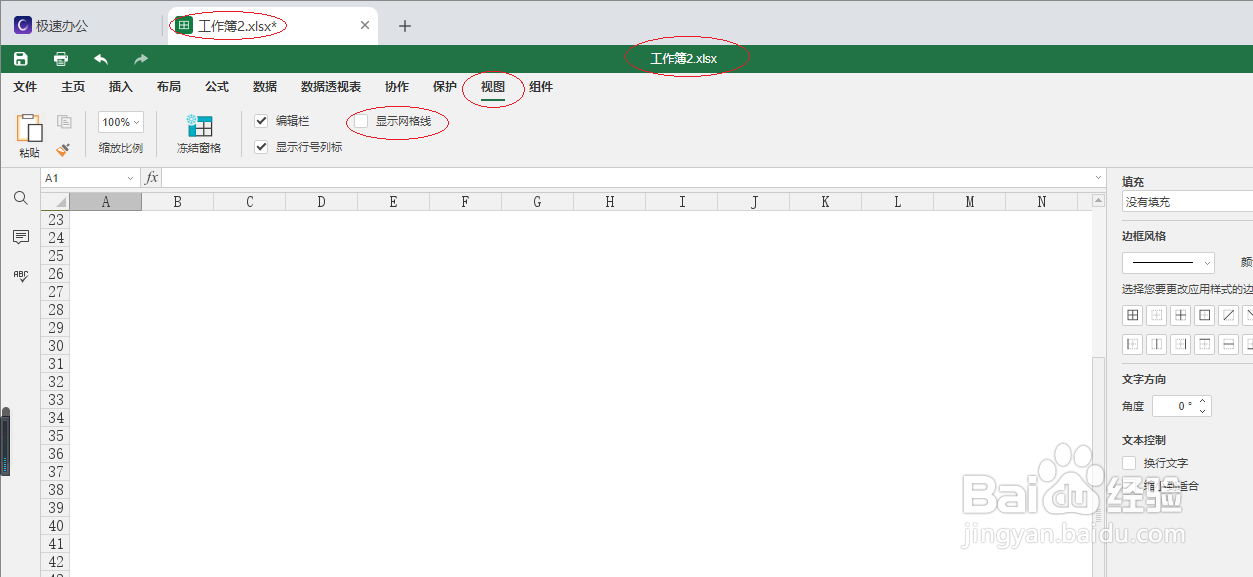
Task: Select the Format Painter brush icon
Action: pos(64,149)
